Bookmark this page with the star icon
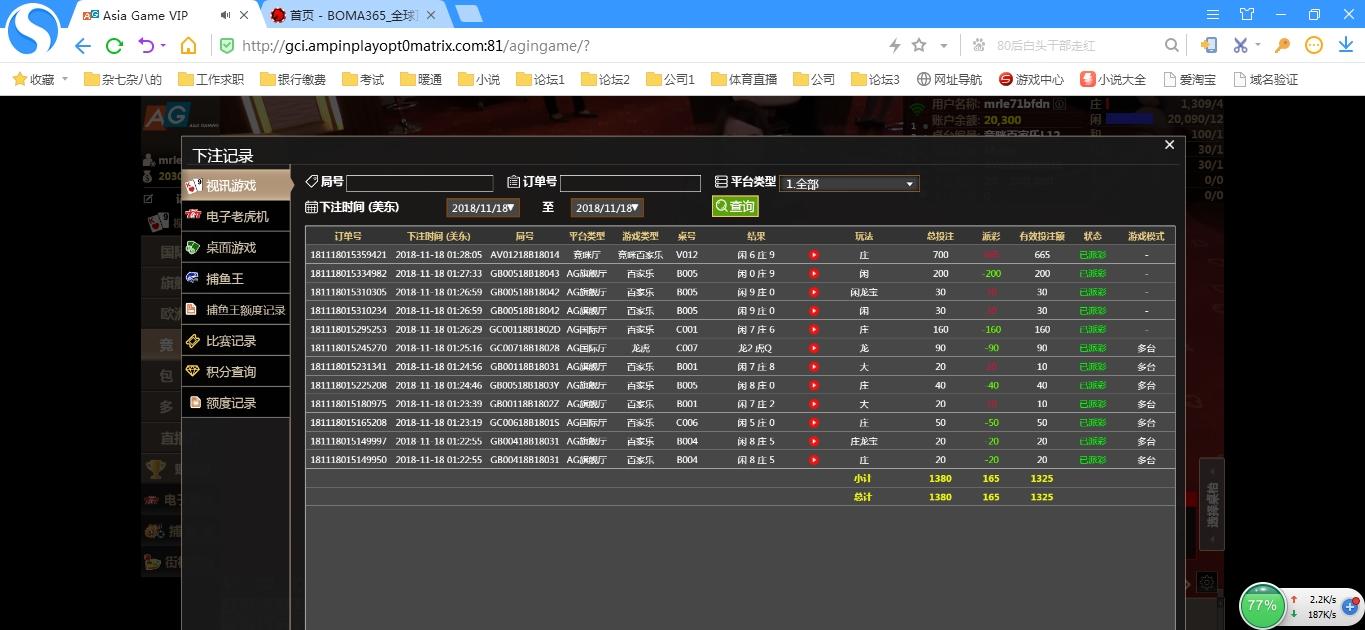 coord(919,46)
